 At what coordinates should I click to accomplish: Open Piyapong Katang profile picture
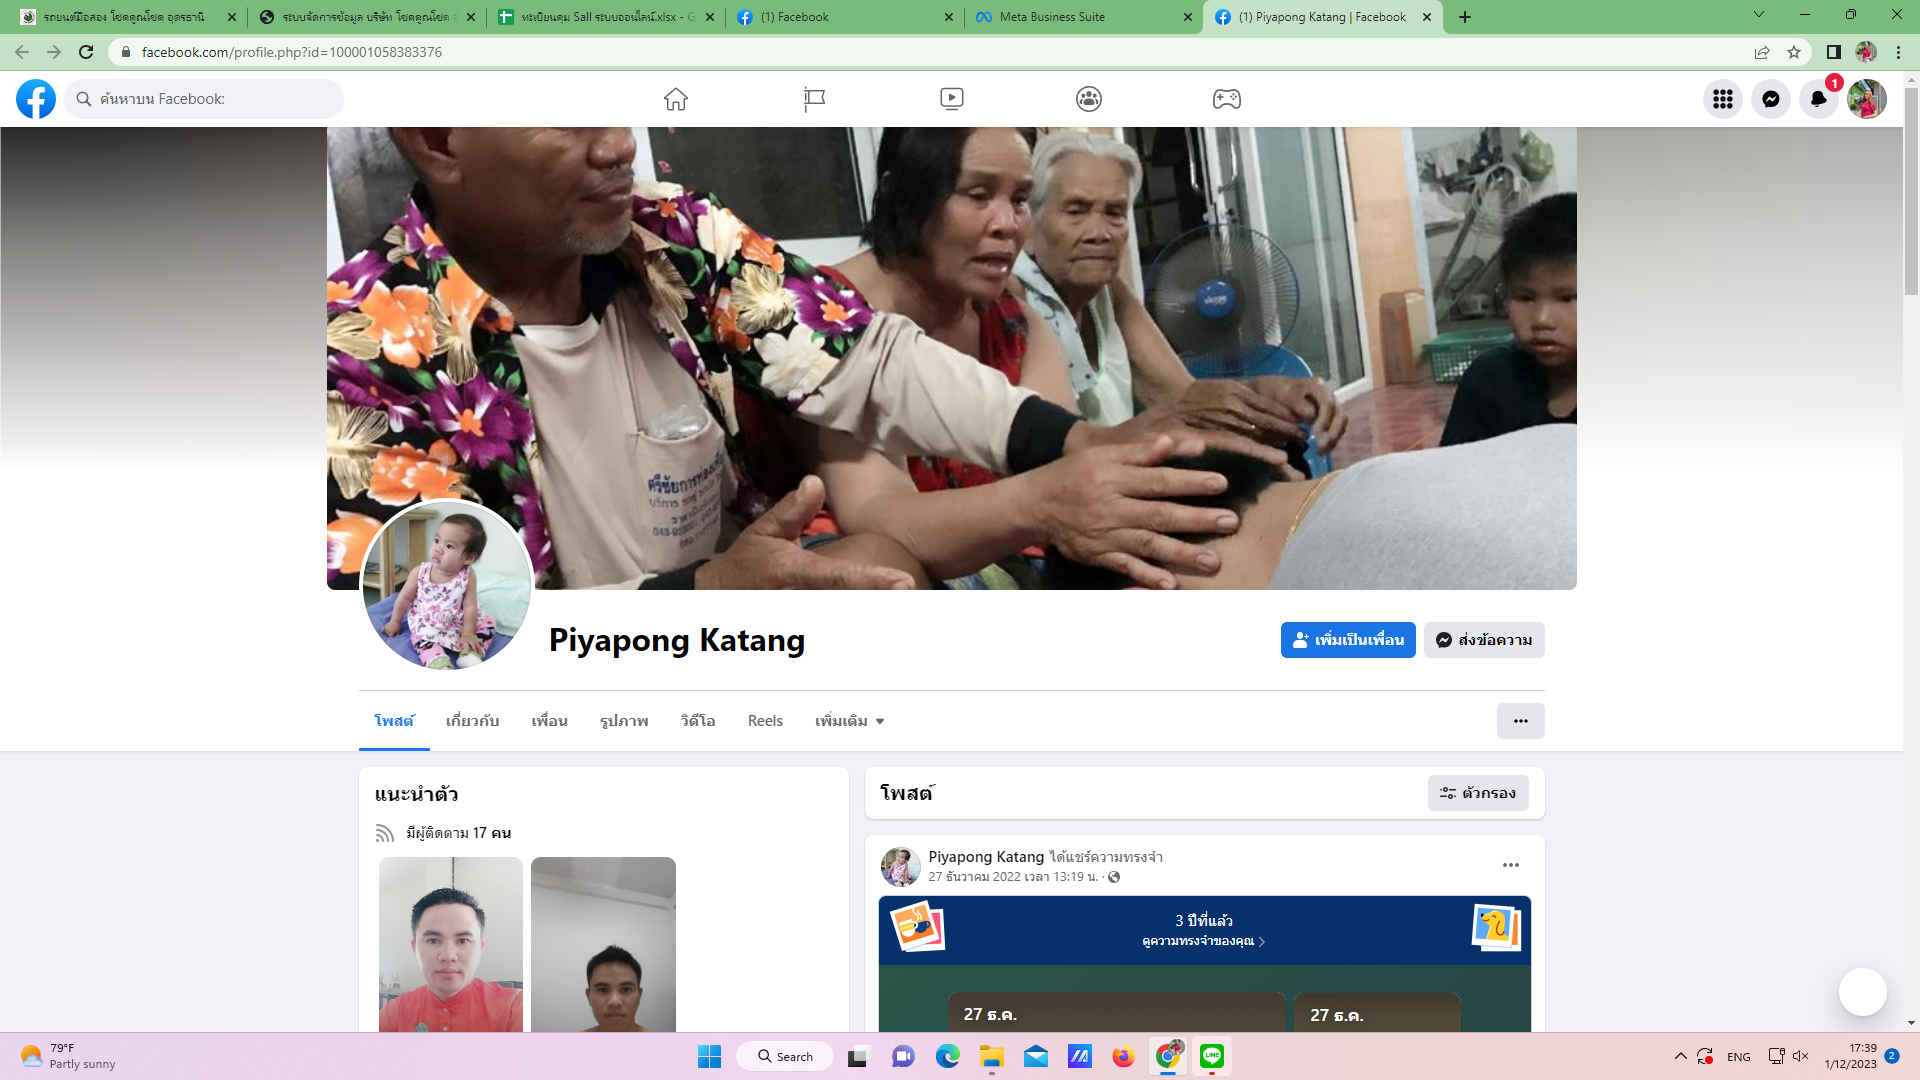coord(447,586)
